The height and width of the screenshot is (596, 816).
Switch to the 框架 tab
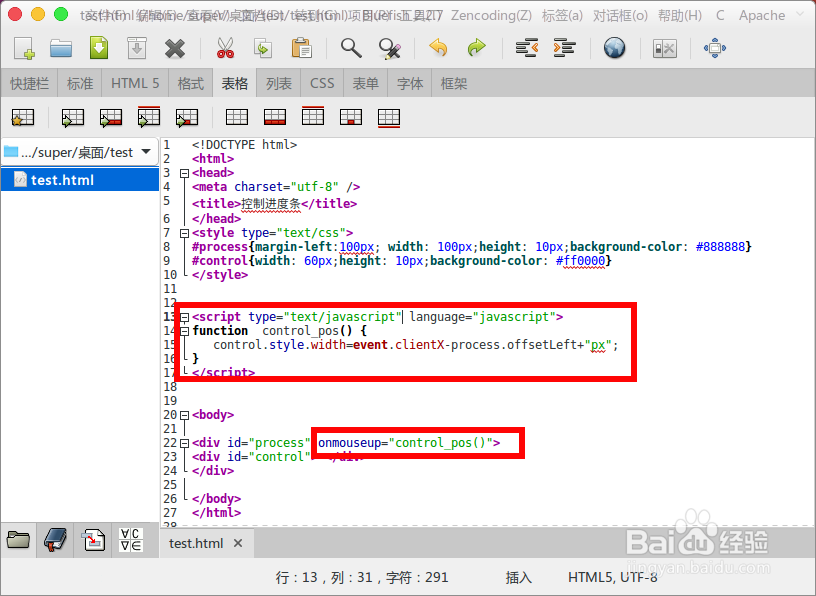click(x=453, y=83)
